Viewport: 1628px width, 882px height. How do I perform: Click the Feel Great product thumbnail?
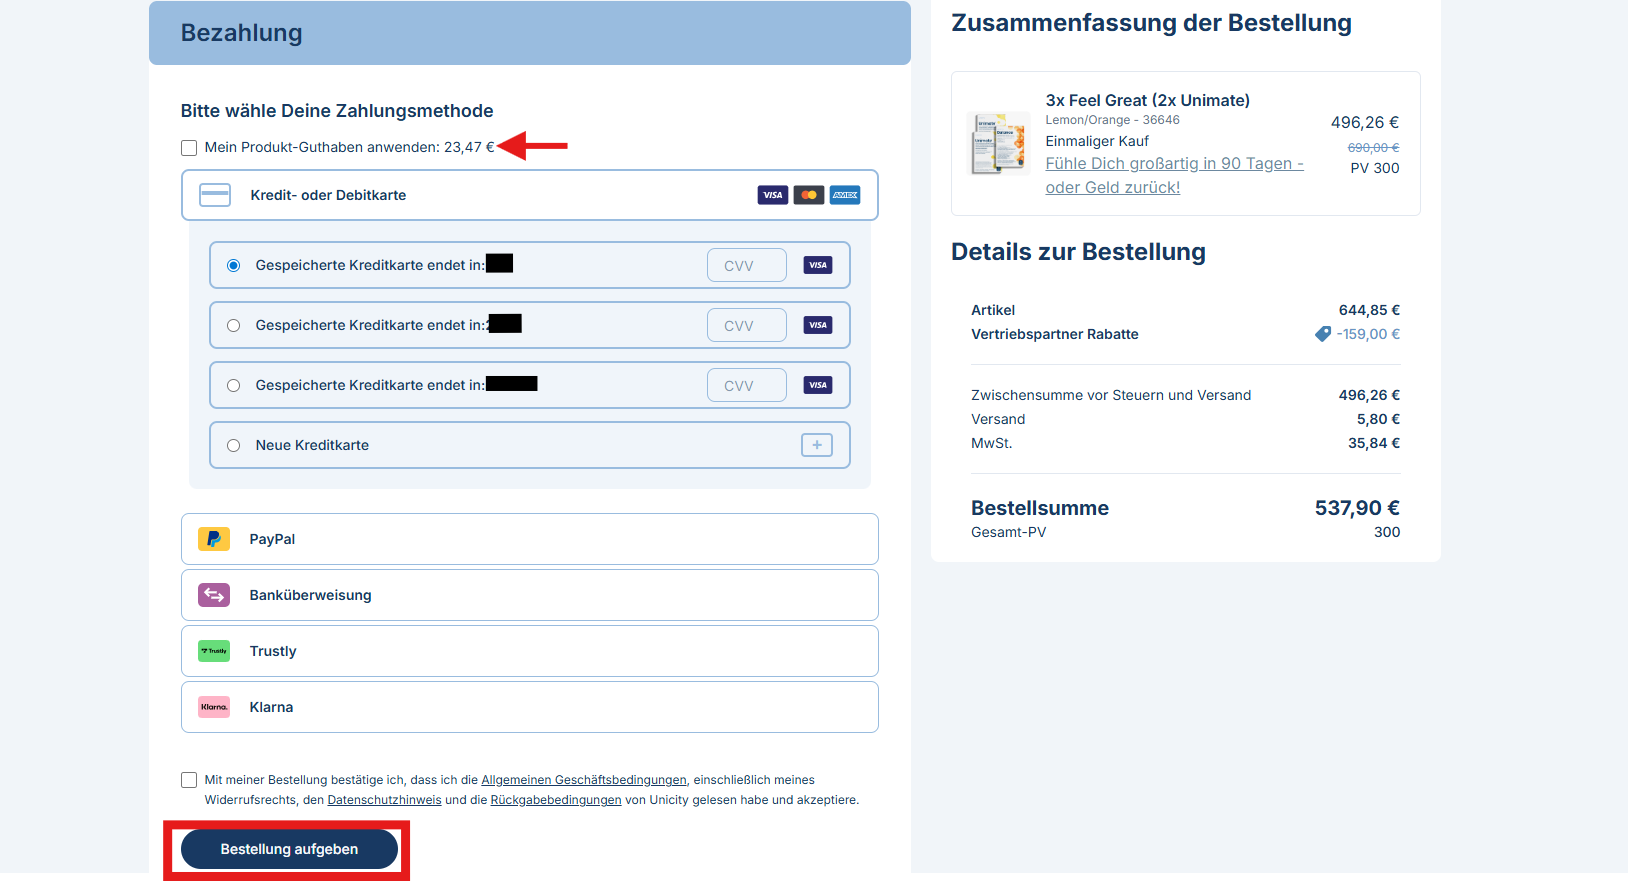pos(999,143)
